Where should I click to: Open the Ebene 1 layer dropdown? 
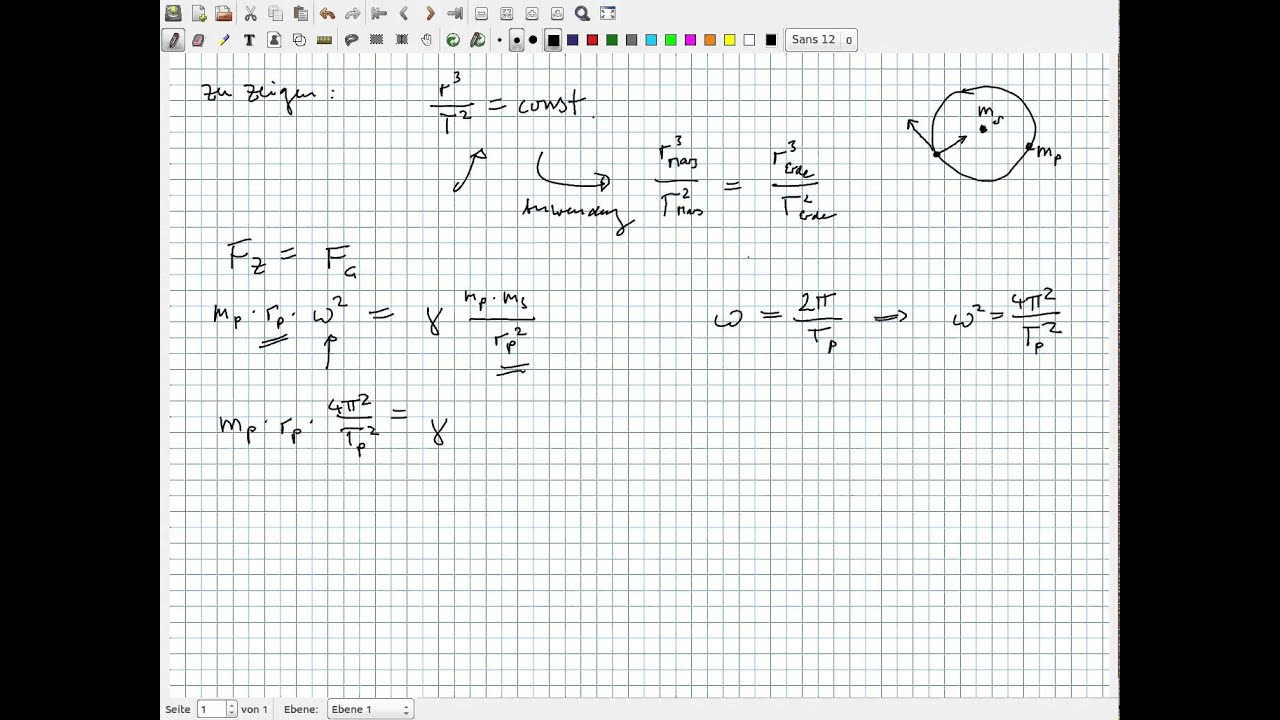pos(369,709)
